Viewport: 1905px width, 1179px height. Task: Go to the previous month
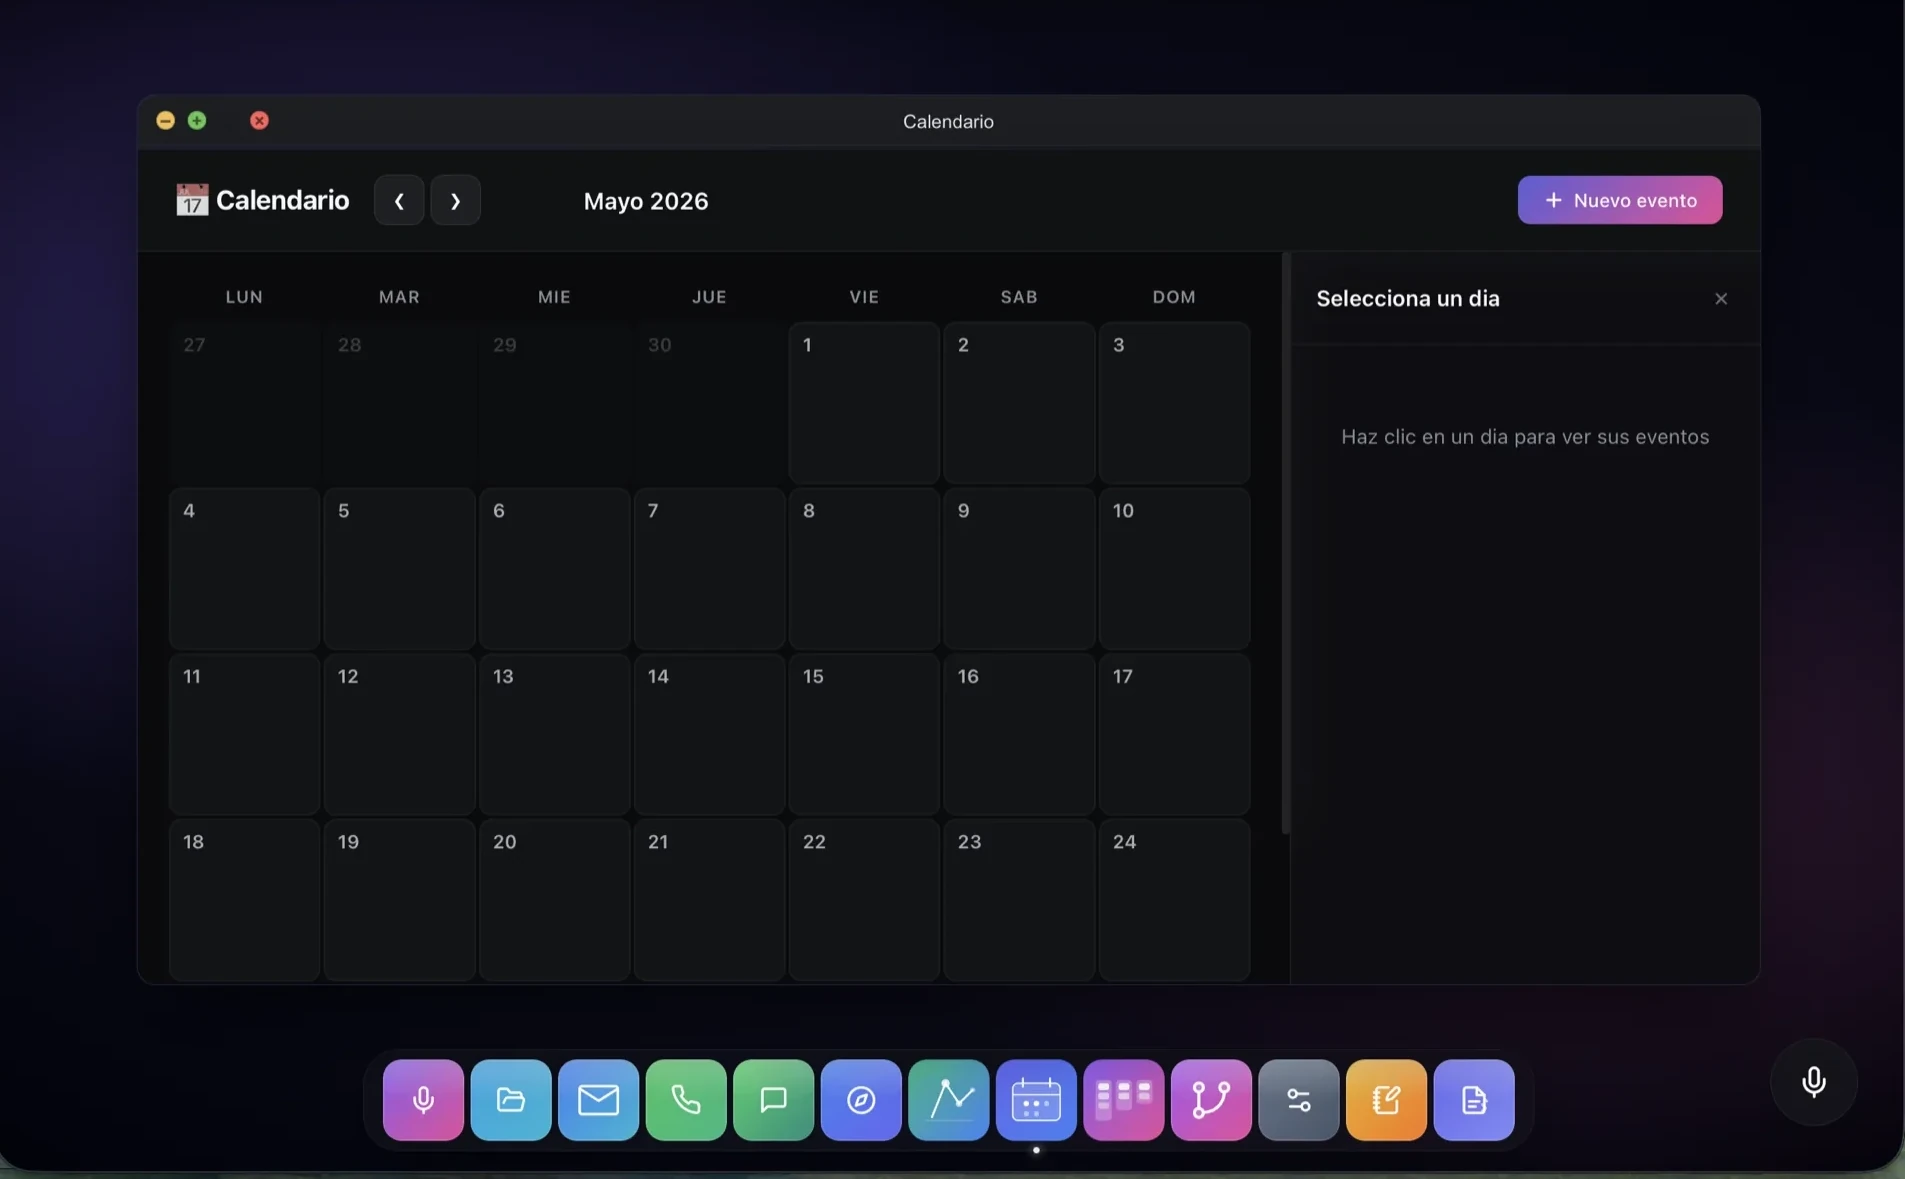[x=399, y=200]
